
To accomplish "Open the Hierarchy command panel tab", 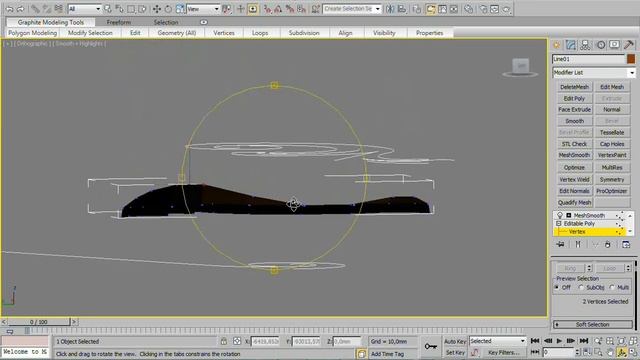I will pos(585,45).
